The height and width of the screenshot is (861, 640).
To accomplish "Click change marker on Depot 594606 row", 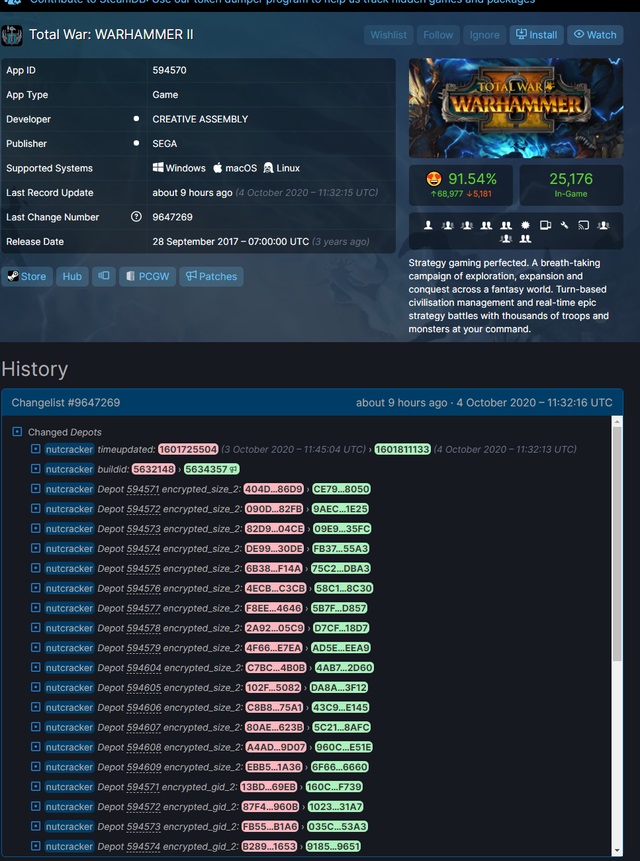I will (x=36, y=707).
